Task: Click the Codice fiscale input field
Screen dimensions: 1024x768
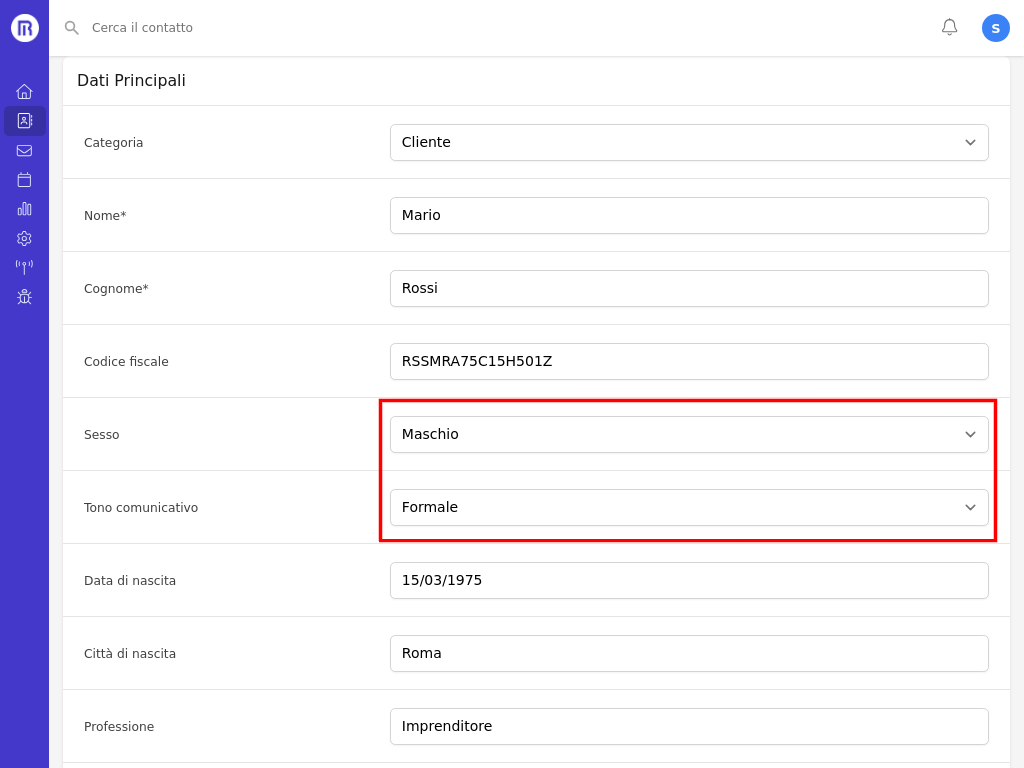Action: (688, 361)
